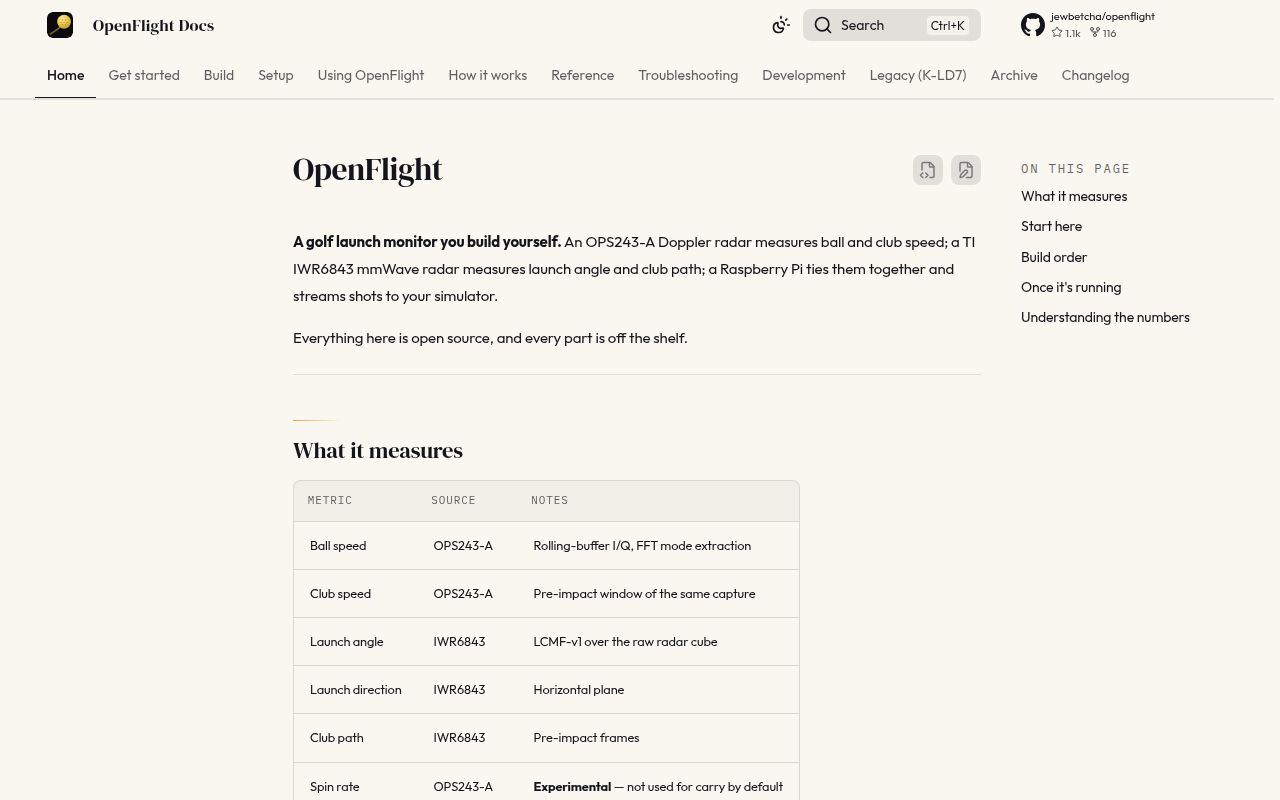Jump to Build order in page outline
This screenshot has height=800, width=1280.
point(1054,257)
